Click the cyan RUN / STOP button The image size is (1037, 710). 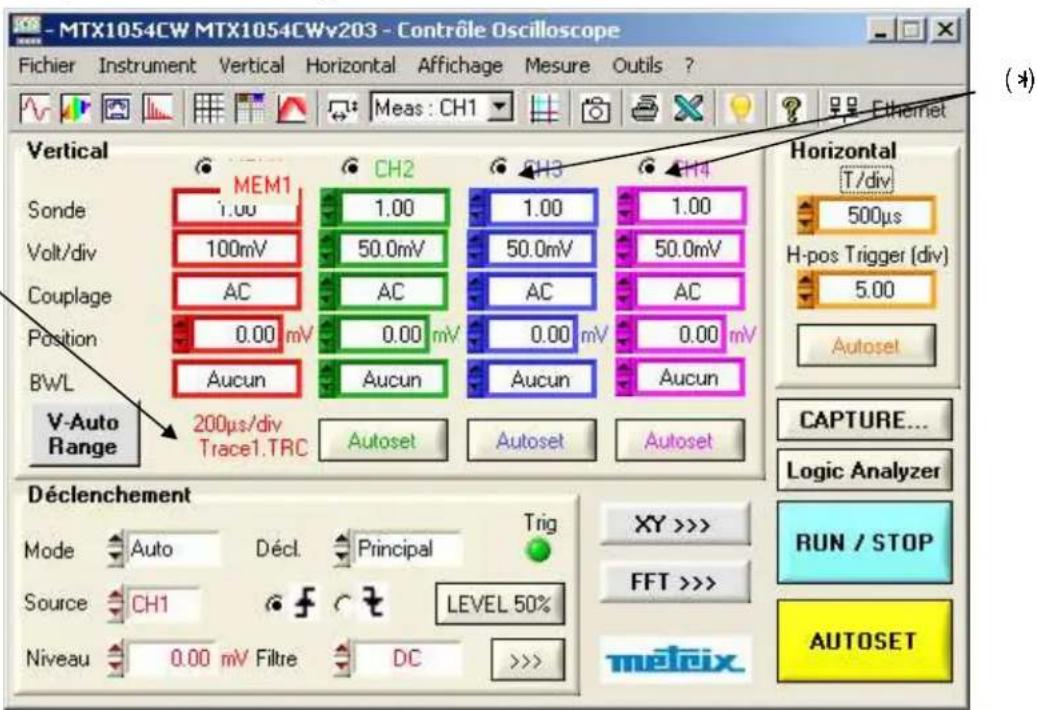point(864,543)
